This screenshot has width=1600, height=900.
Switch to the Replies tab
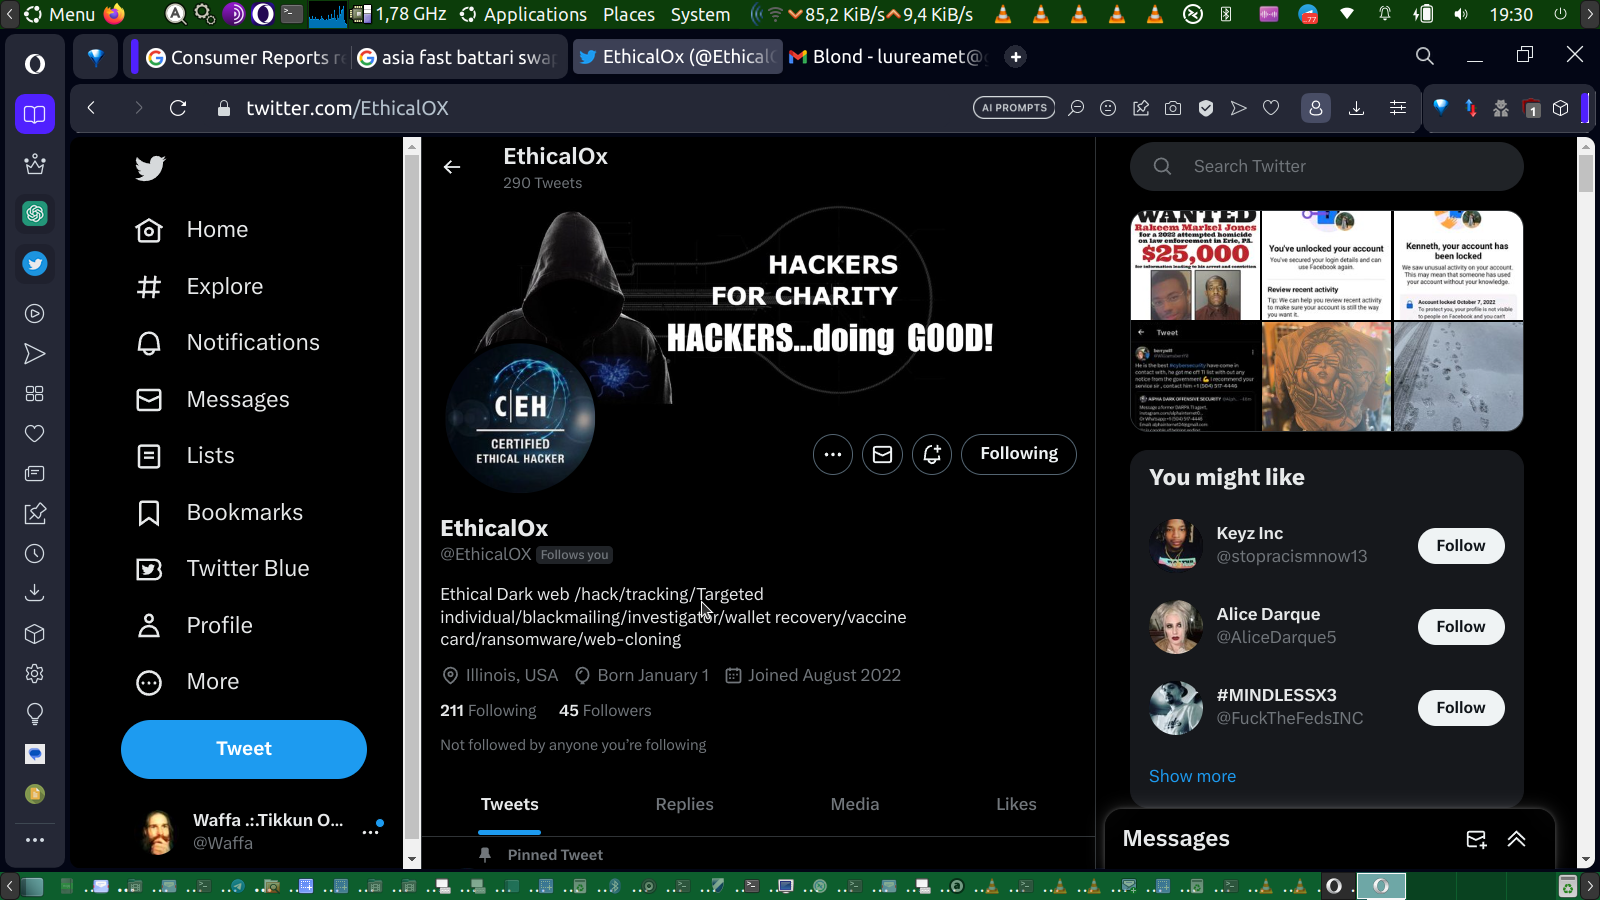685,805
